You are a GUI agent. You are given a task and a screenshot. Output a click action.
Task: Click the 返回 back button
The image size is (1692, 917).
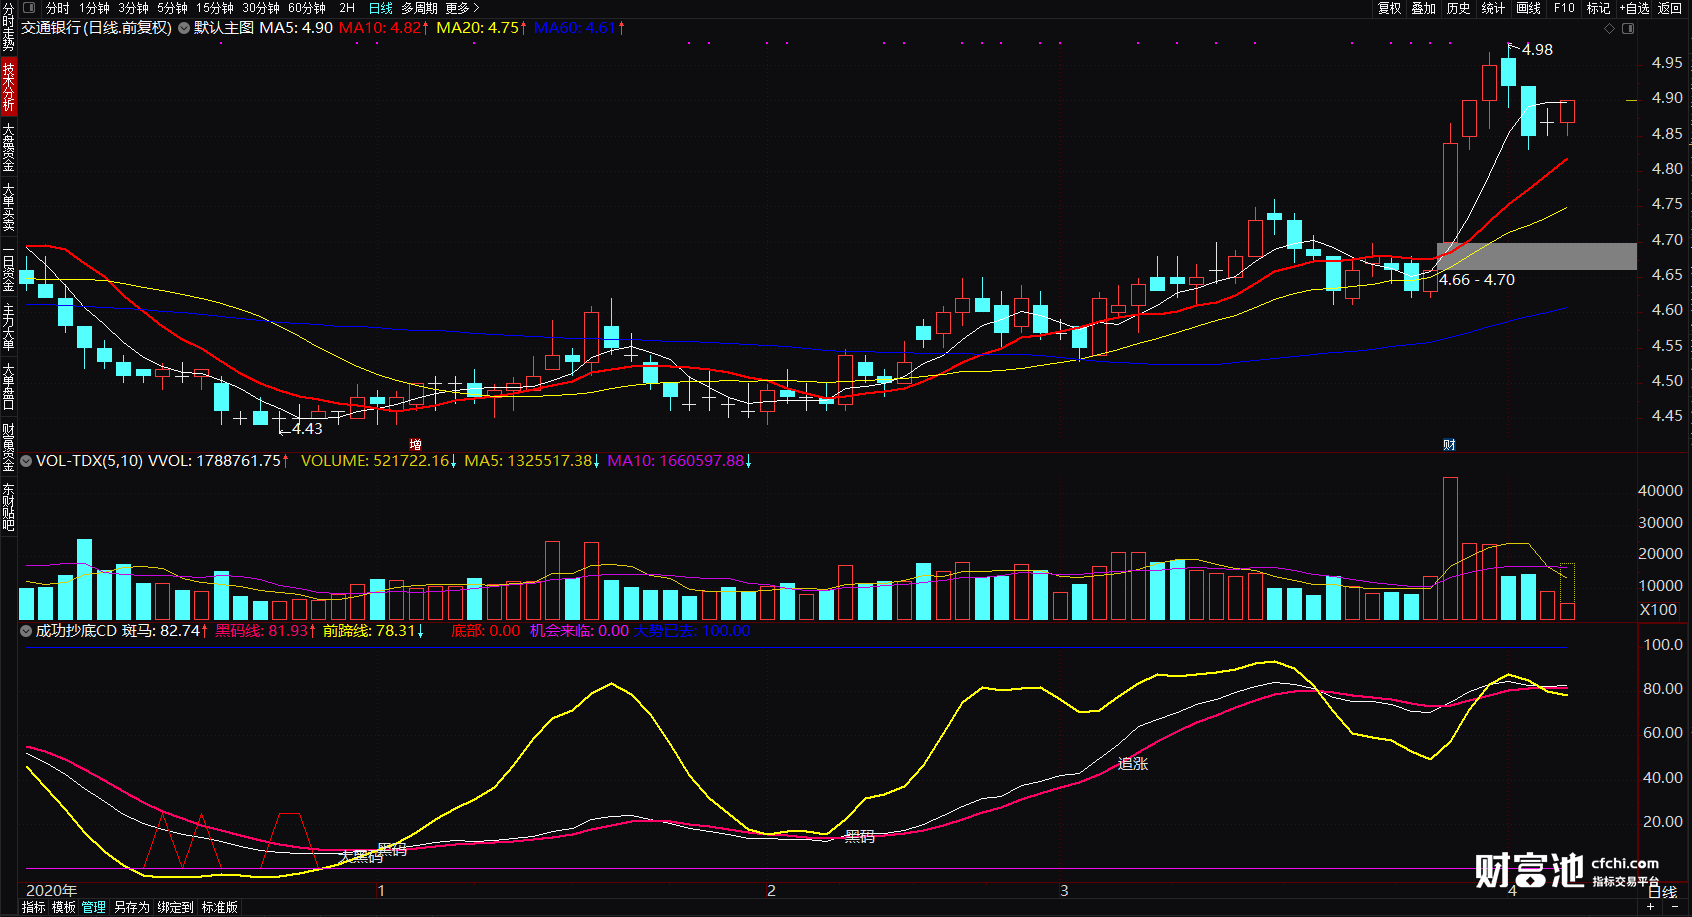click(1670, 8)
